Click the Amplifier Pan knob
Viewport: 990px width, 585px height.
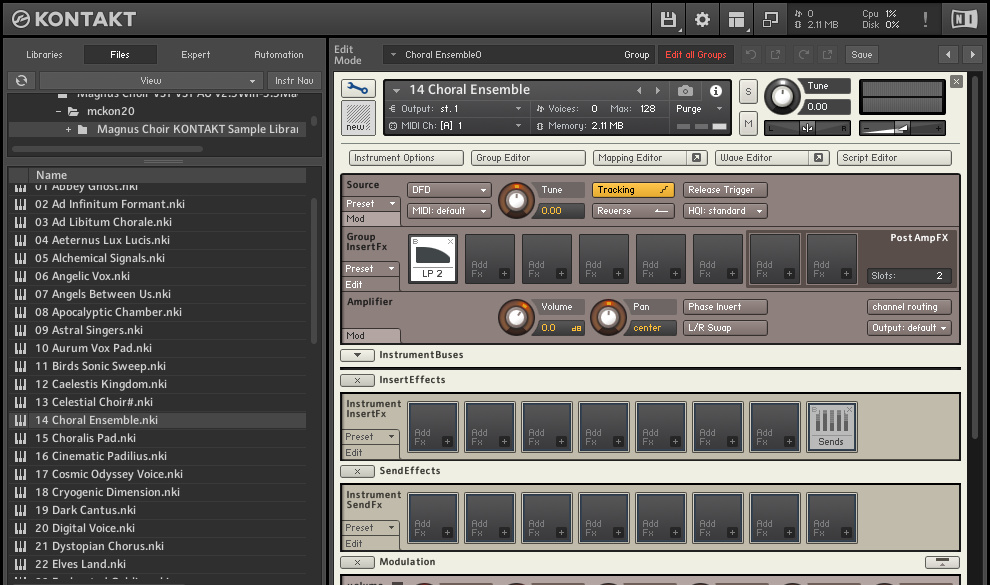click(x=608, y=317)
